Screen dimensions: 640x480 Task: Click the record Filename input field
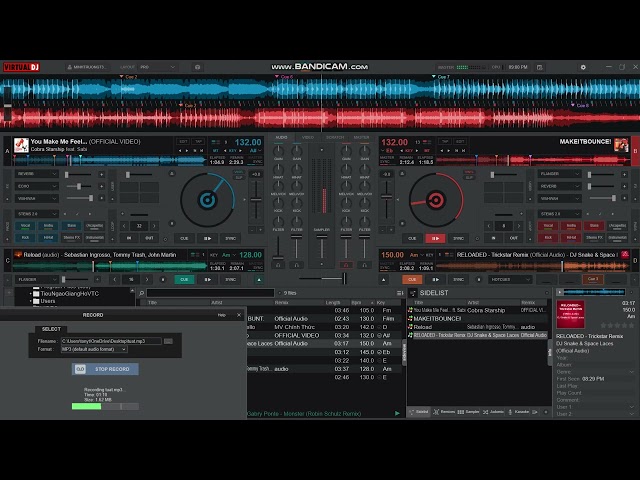point(111,341)
